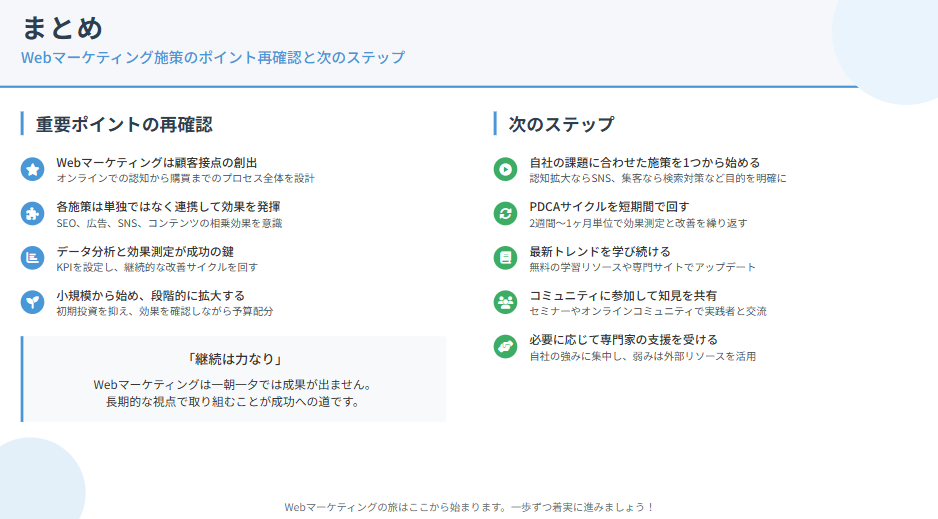Image resolution: width=938 pixels, height=519 pixels.
Task: Click the blue star icon
Action: click(33, 169)
